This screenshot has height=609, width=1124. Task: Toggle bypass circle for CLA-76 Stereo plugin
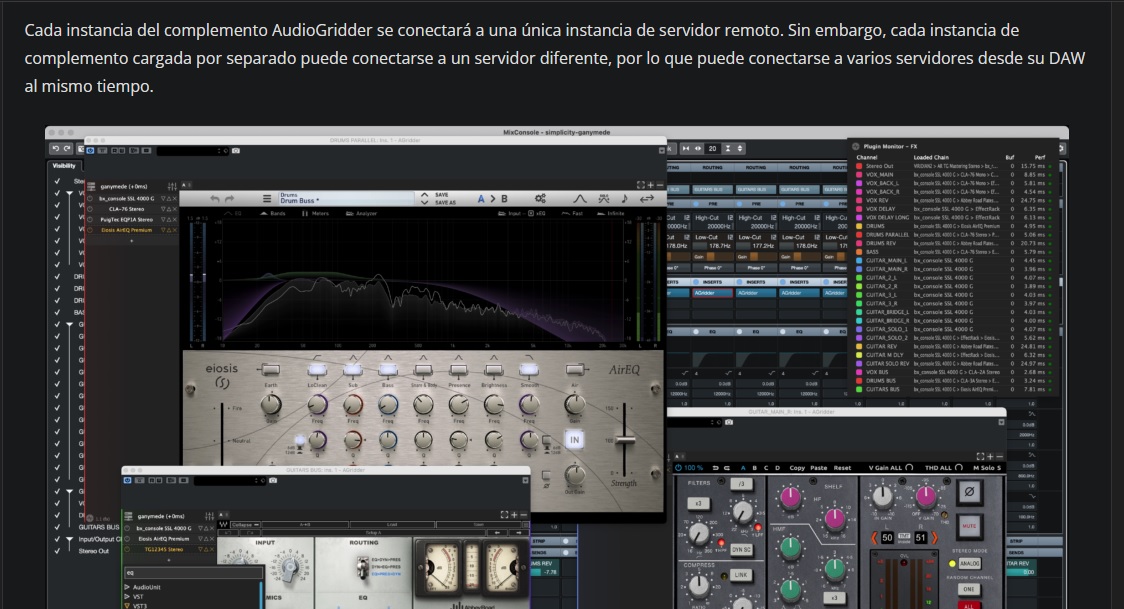[90, 209]
